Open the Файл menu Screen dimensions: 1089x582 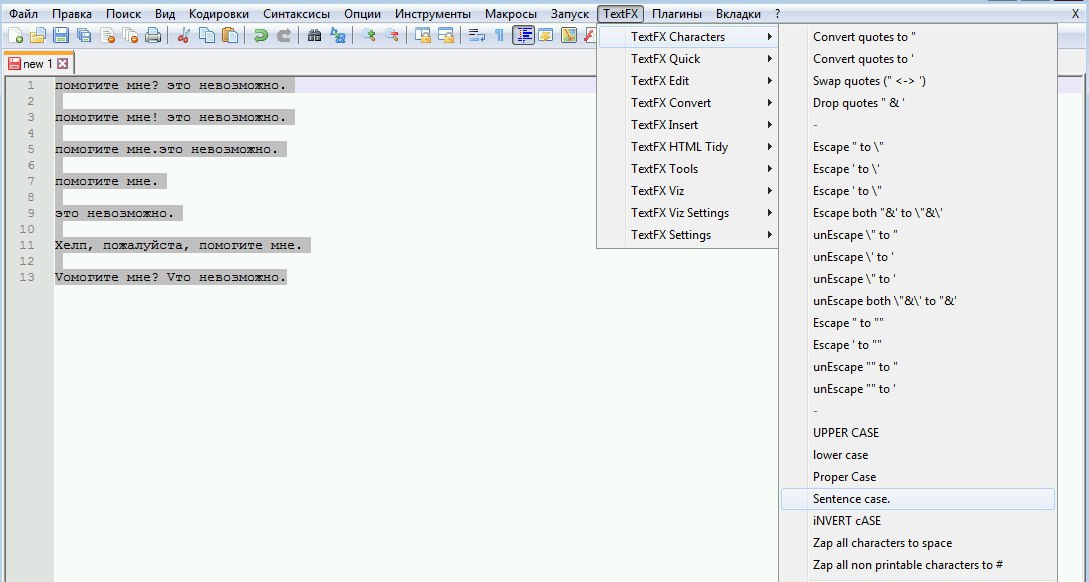pyautogui.click(x=23, y=14)
